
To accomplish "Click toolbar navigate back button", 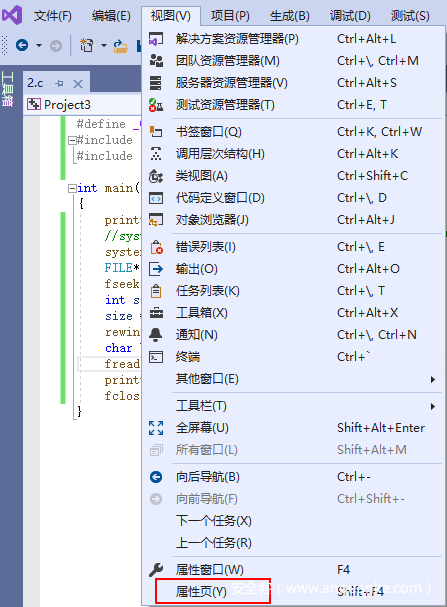I will [22, 46].
